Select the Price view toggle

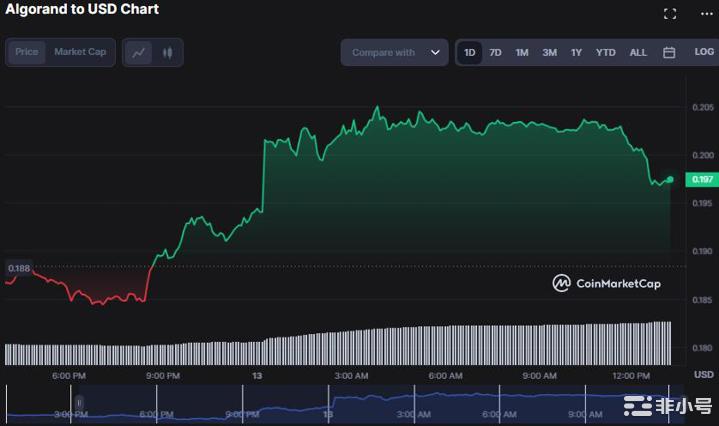pyautogui.click(x=27, y=52)
